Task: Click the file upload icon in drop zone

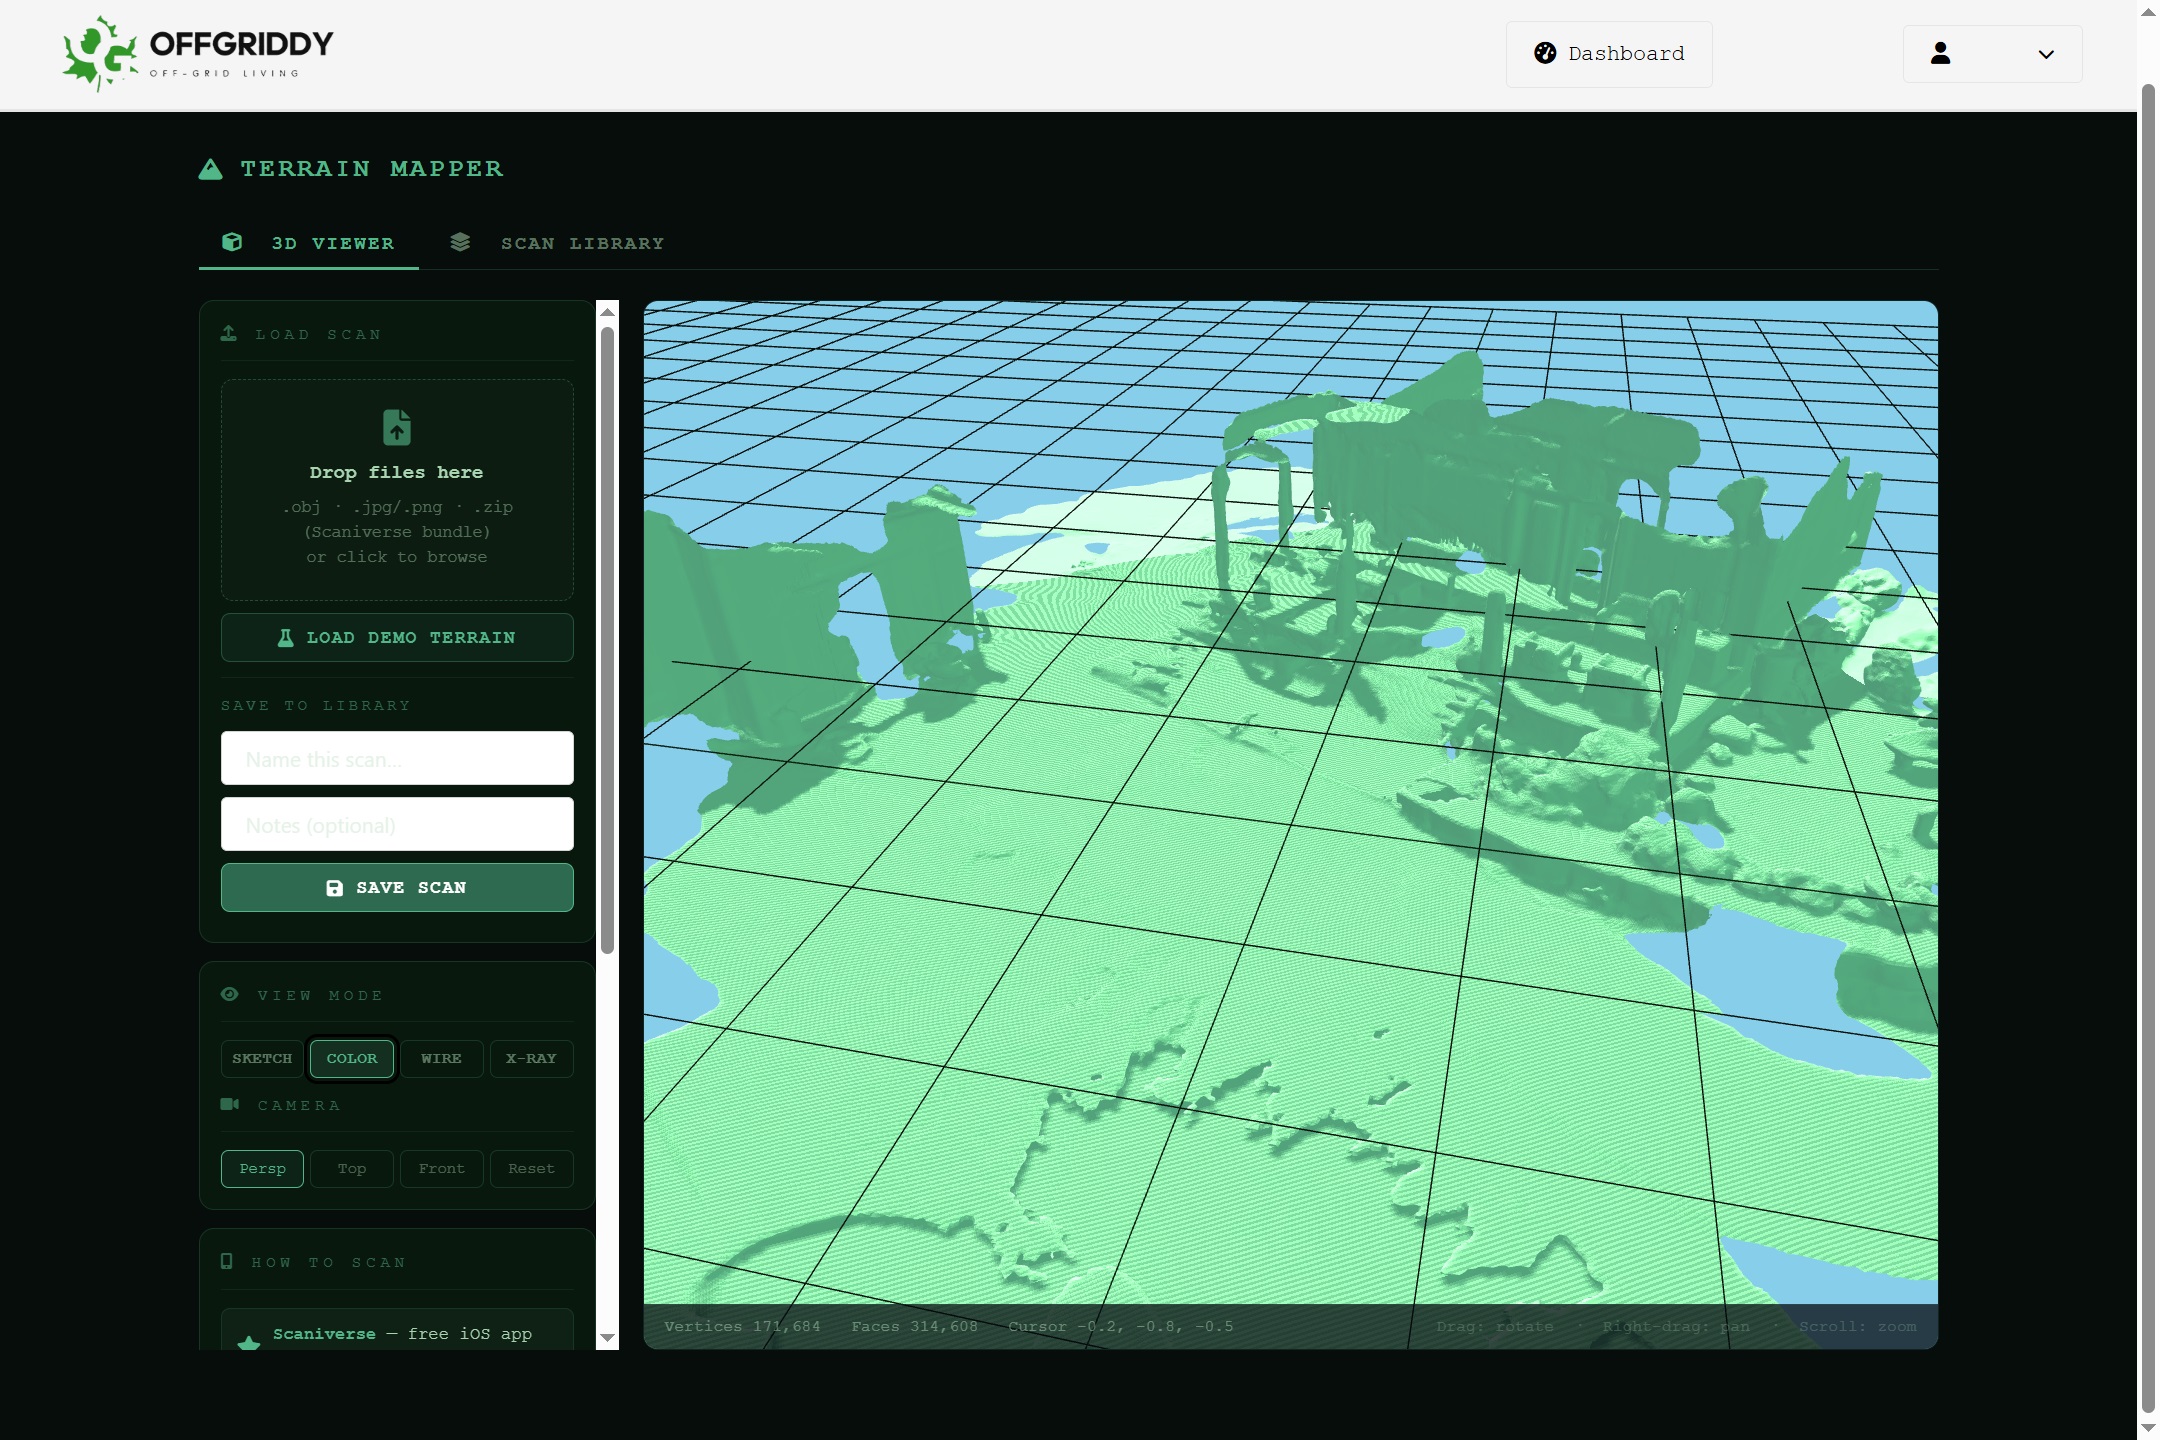Action: point(397,427)
